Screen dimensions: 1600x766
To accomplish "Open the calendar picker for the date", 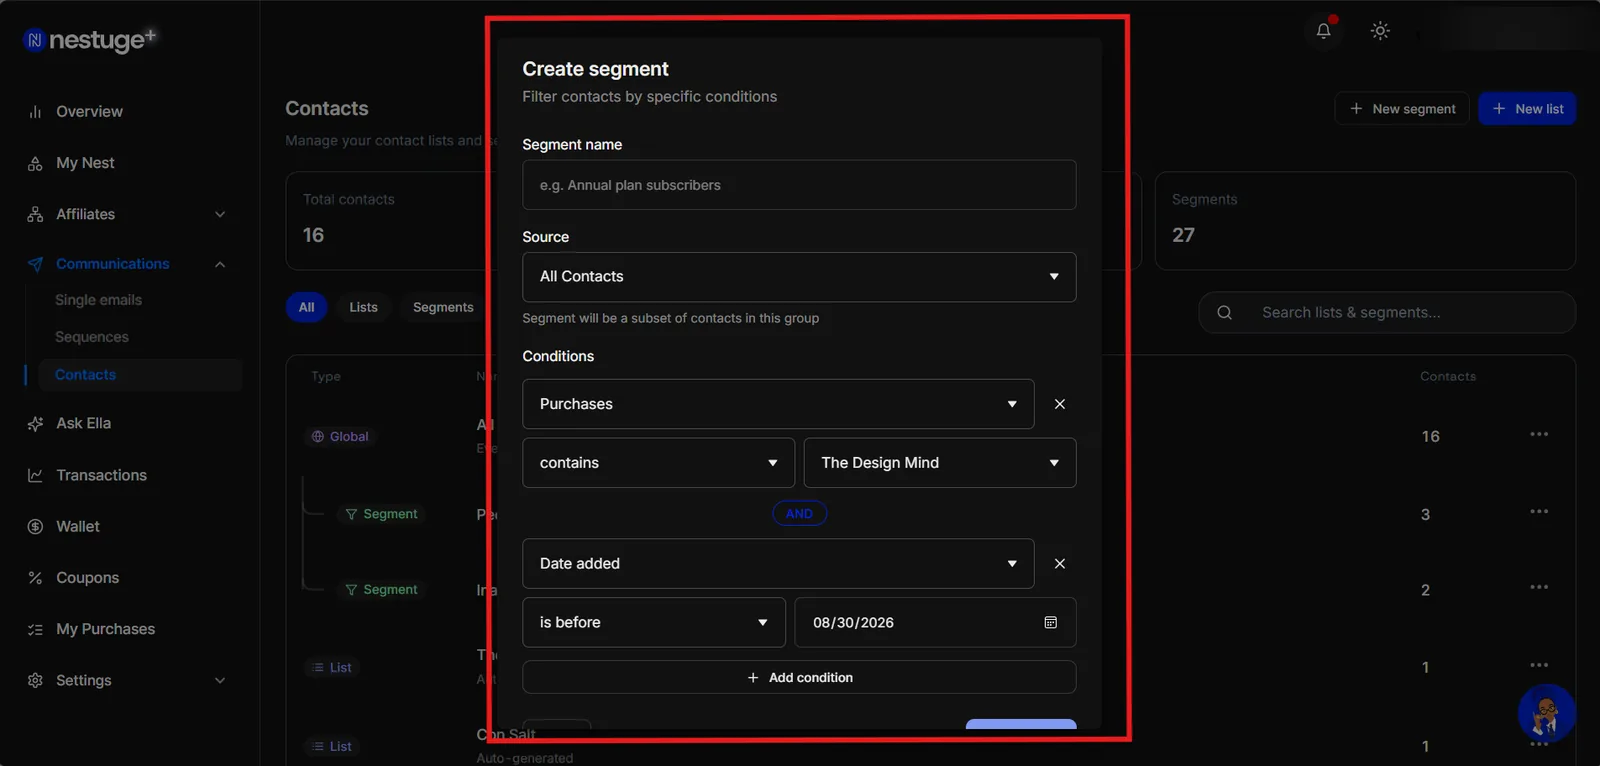I will pyautogui.click(x=1050, y=622).
